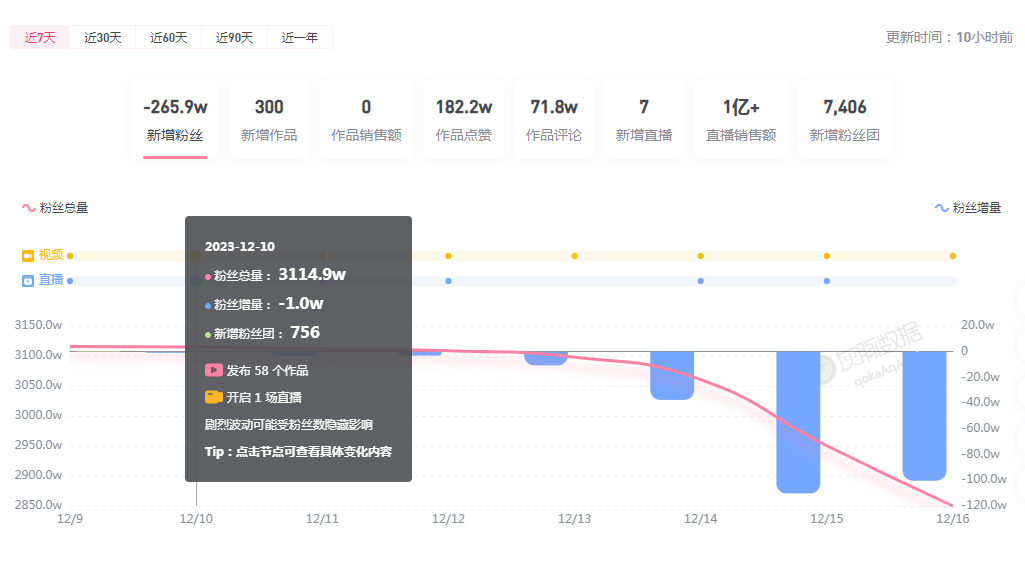This screenshot has width=1025, height=576.
Task: Click pink video icon in tooltip
Action: pos(213,370)
